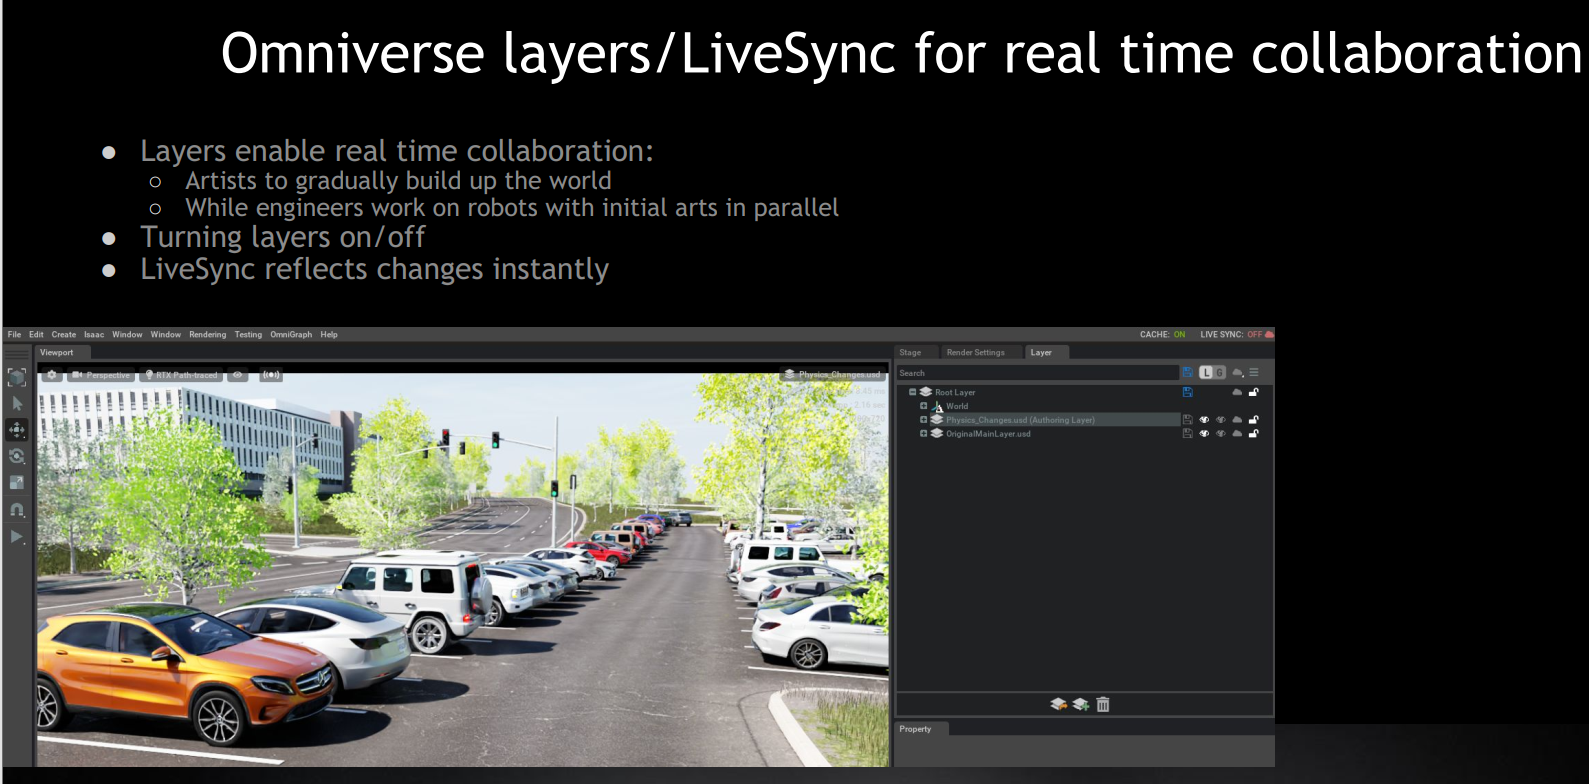Open the OmniGraph menu
1589x784 pixels.
(x=291, y=335)
